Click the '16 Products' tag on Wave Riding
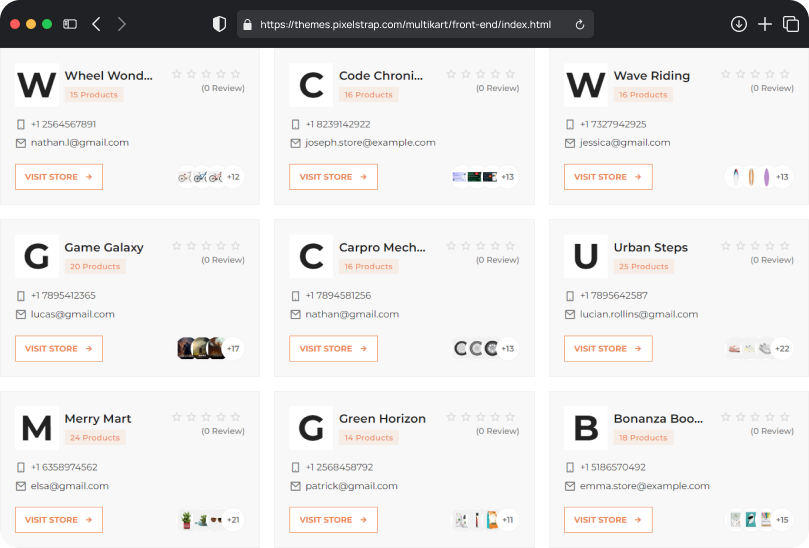This screenshot has width=809, height=548. pyautogui.click(x=642, y=95)
